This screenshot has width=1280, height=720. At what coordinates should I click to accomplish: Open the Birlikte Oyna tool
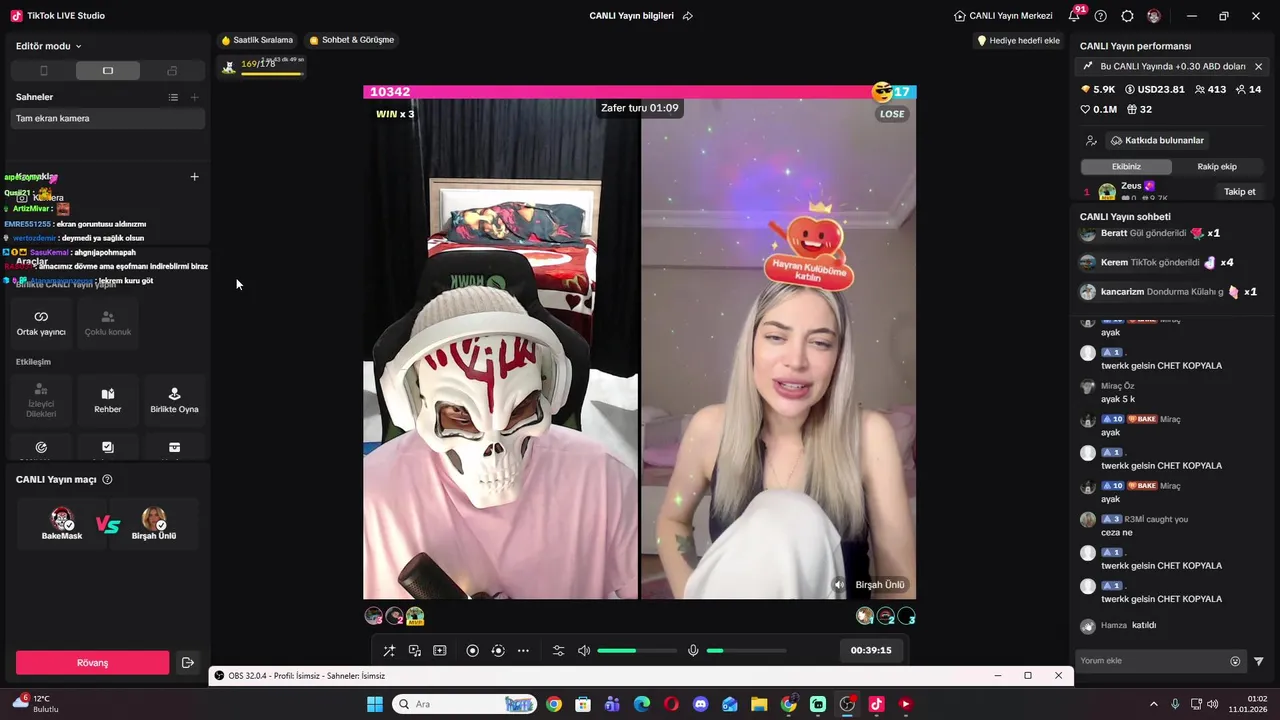(174, 400)
